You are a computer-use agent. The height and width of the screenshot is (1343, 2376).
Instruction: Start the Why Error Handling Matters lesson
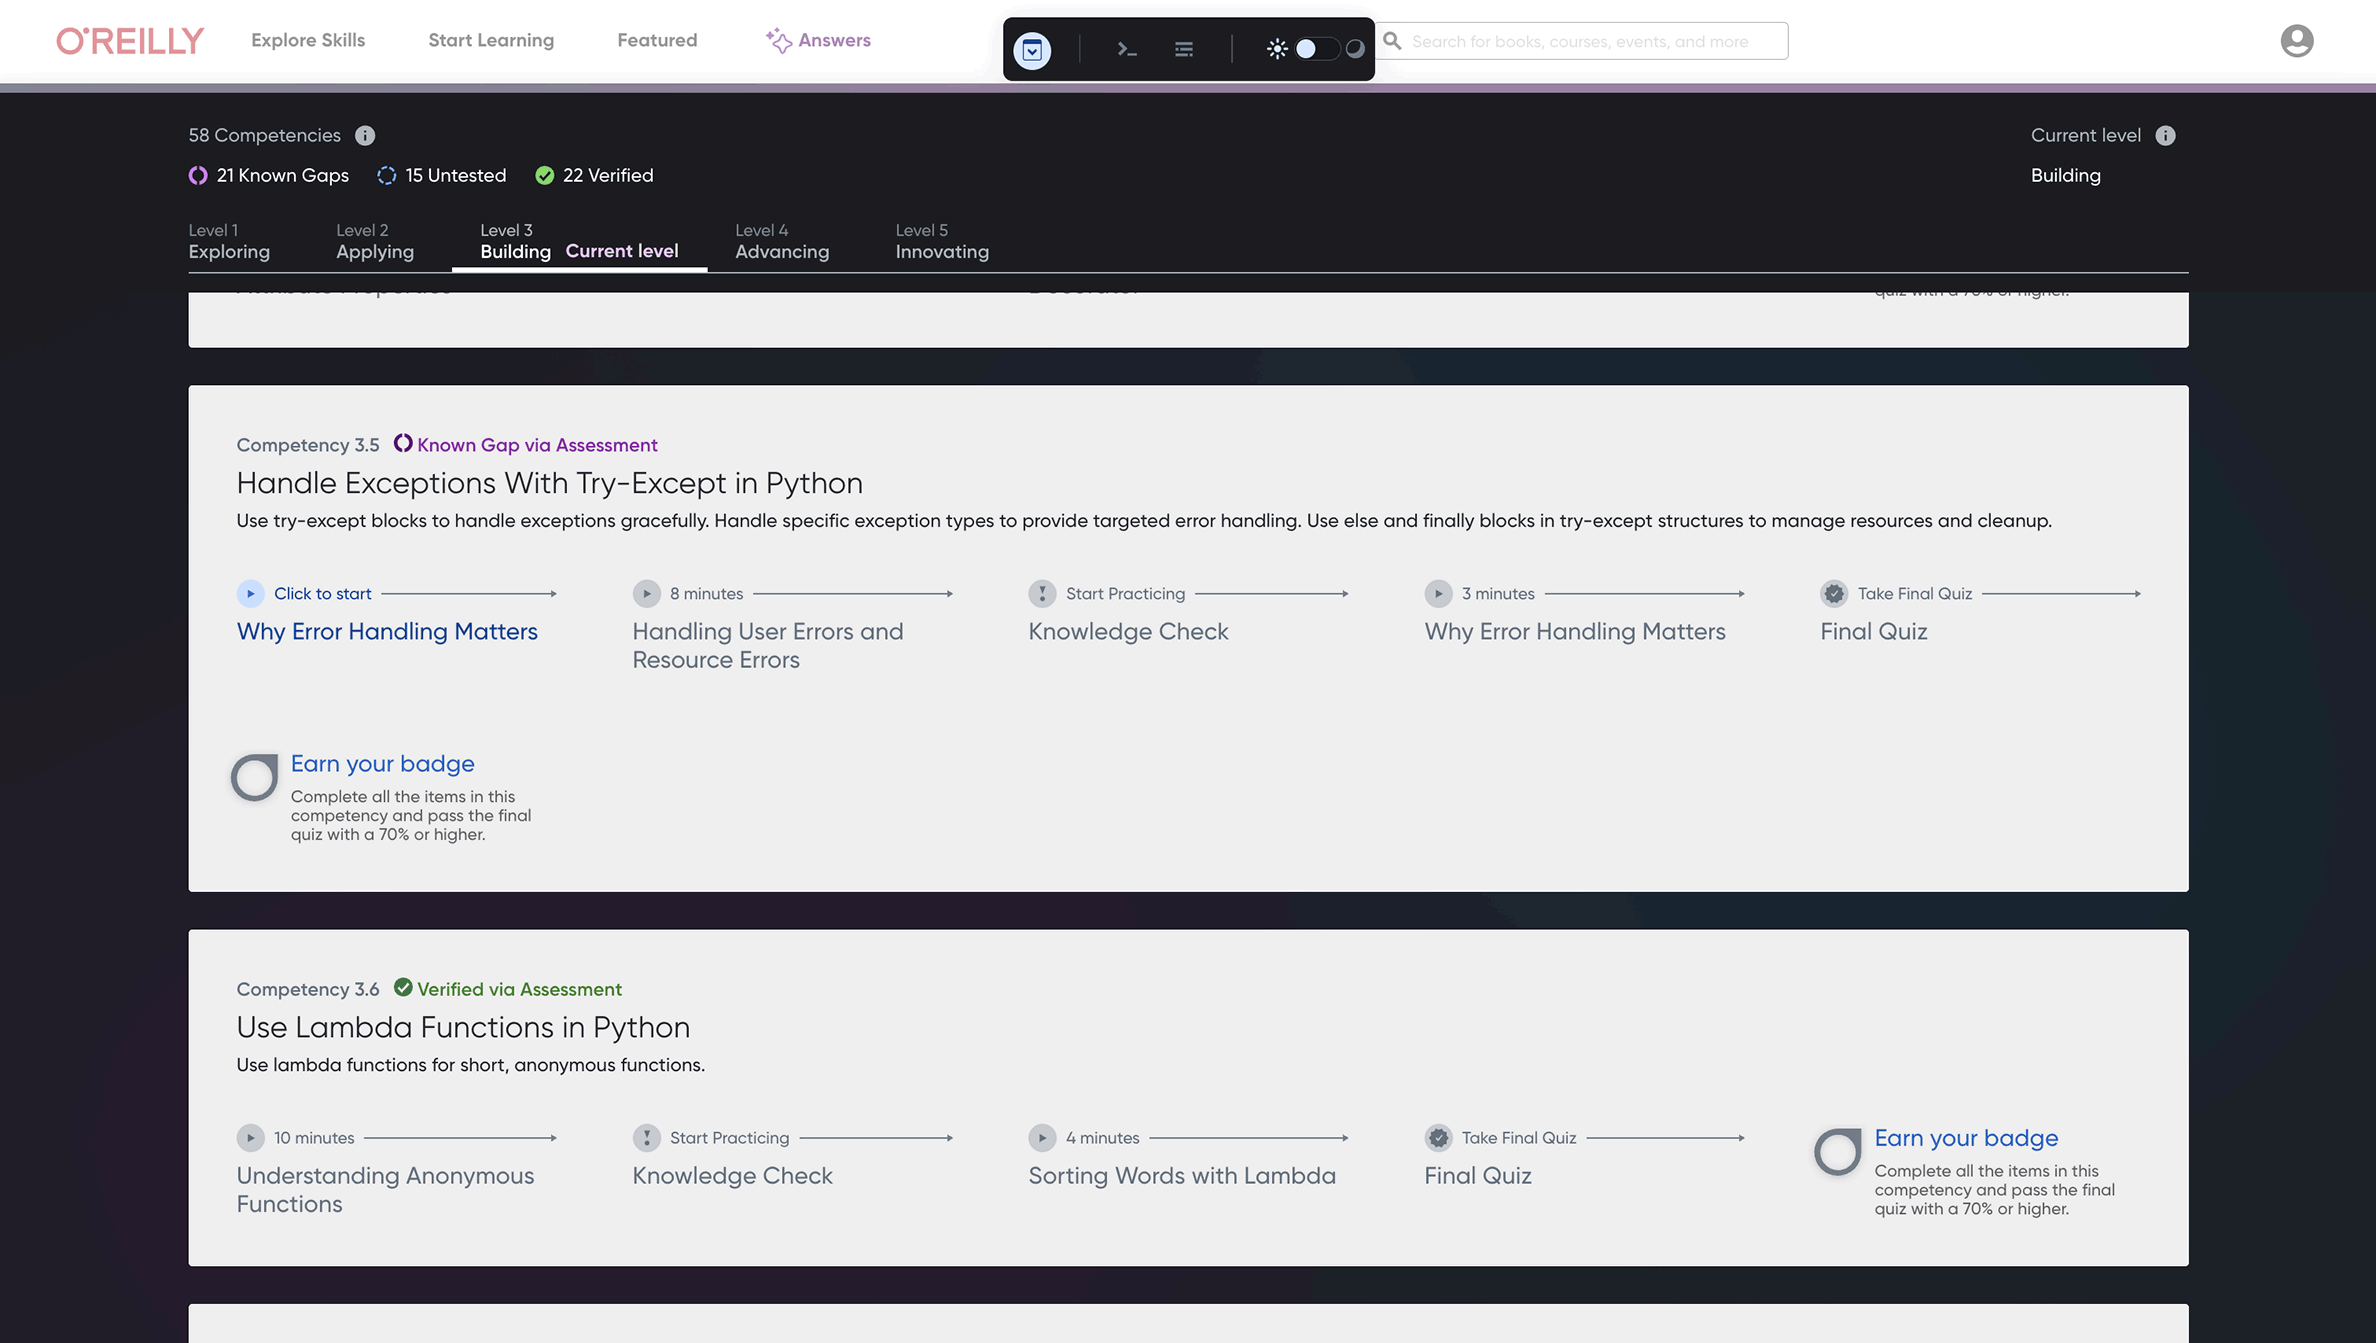(387, 631)
